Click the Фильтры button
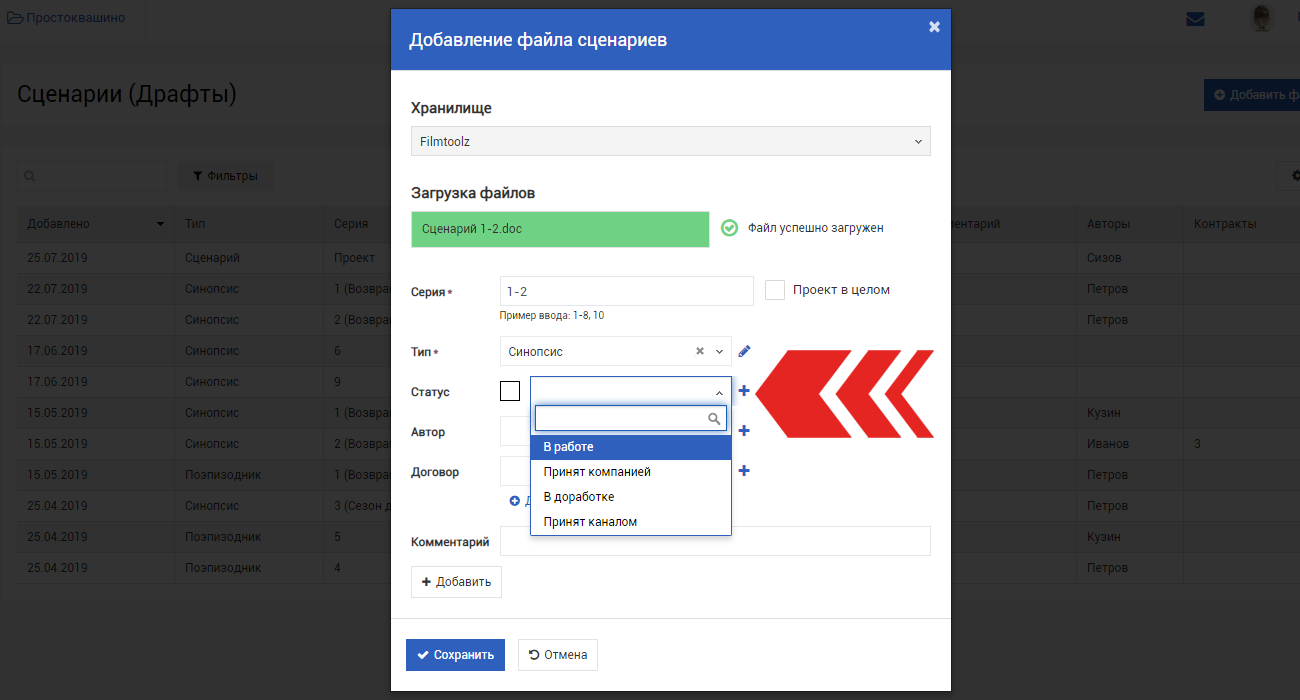Screen dimensions: 1300x700 [225, 176]
